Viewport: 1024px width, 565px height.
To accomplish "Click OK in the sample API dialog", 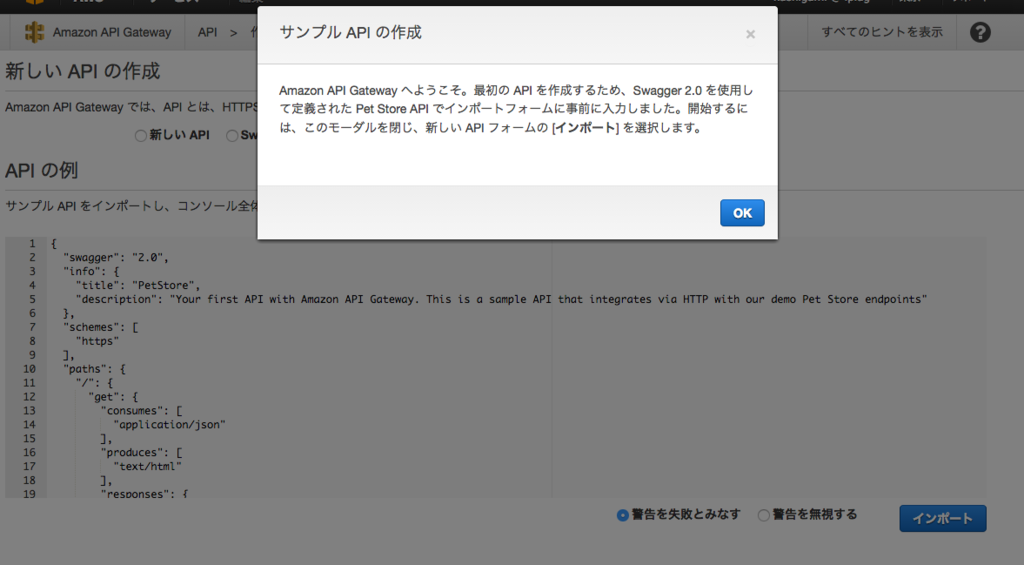I will point(742,213).
